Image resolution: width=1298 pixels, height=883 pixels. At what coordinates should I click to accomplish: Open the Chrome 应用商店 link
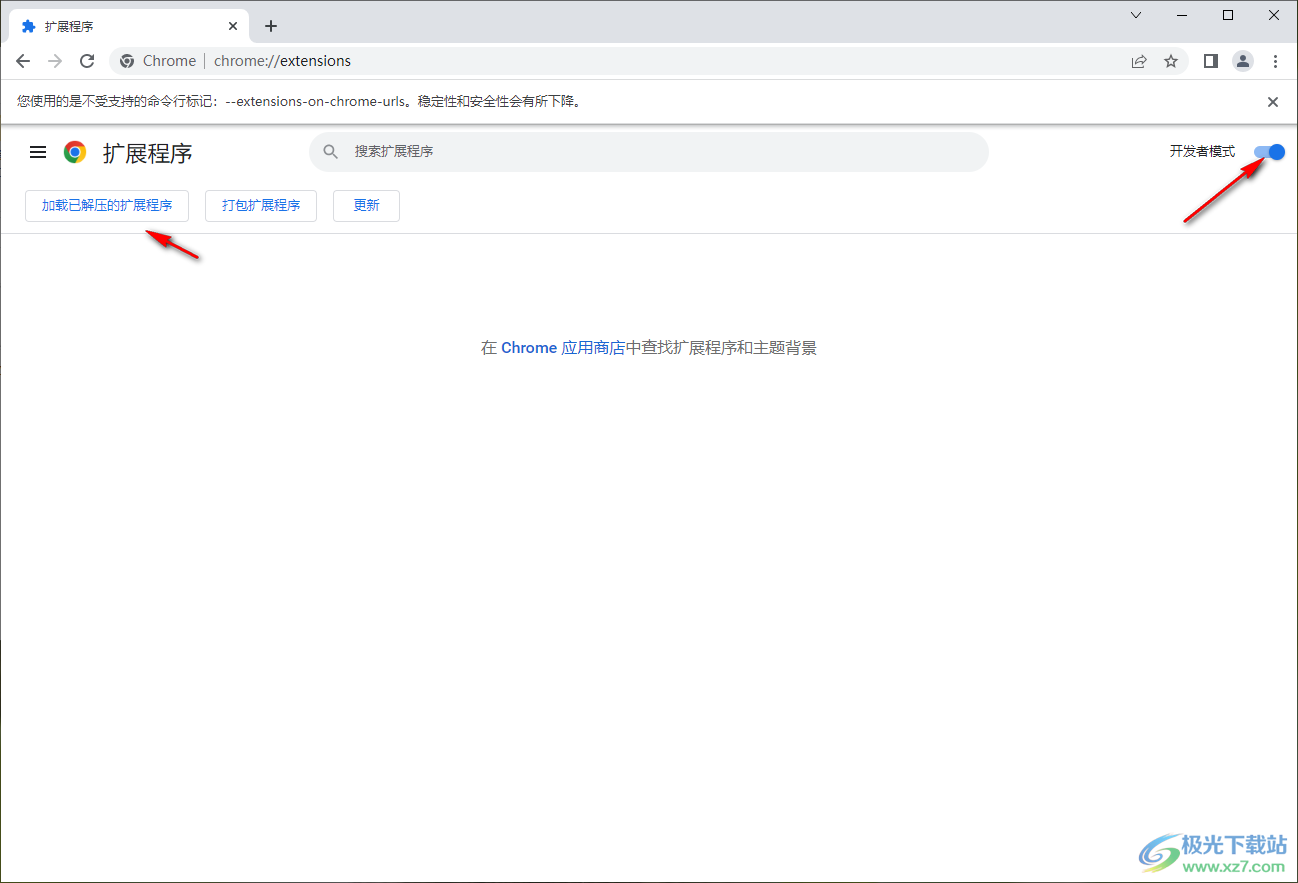click(x=563, y=348)
